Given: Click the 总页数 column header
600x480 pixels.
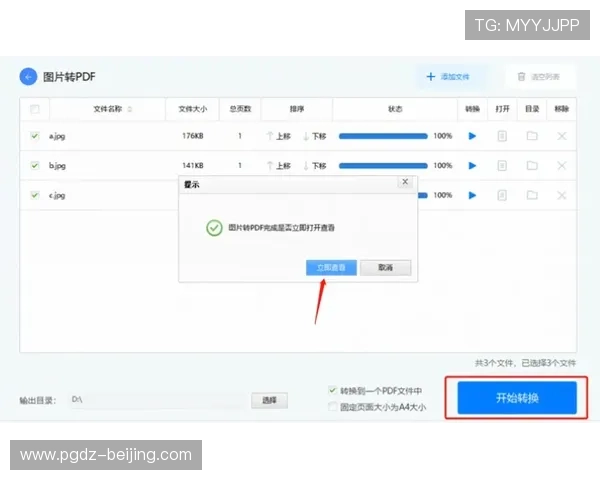Looking at the screenshot, I should 240,109.
